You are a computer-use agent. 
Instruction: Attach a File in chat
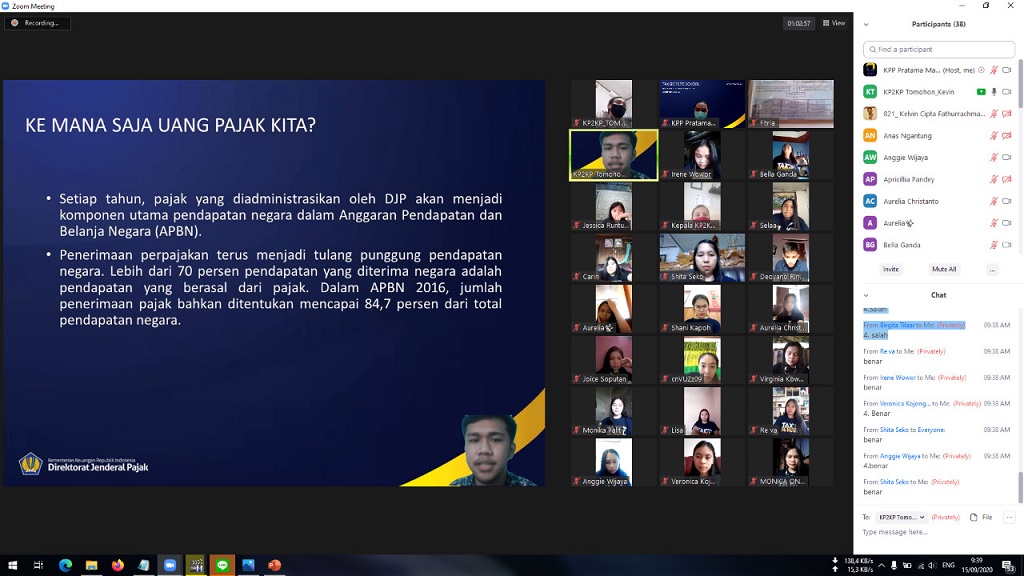point(981,517)
